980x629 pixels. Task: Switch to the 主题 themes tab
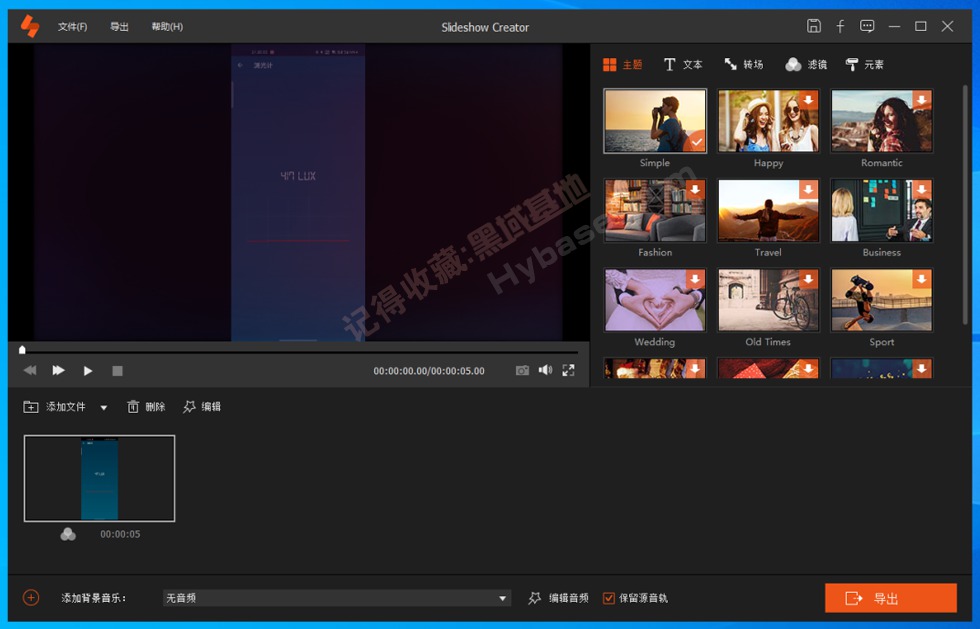pyautogui.click(x=622, y=64)
